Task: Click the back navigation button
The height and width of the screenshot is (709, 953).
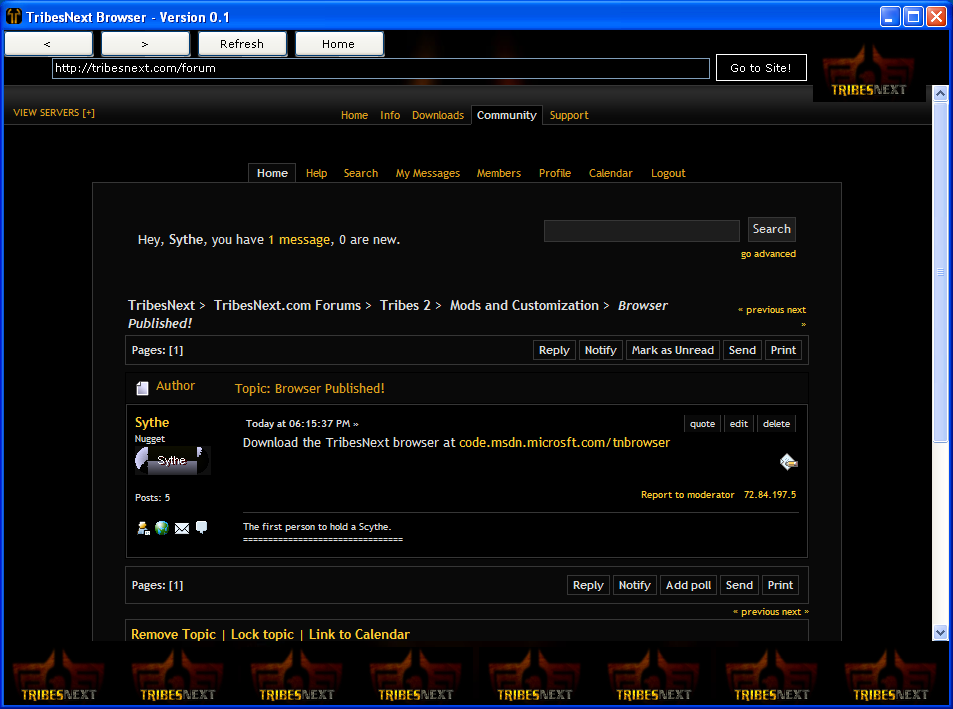Action: point(48,44)
